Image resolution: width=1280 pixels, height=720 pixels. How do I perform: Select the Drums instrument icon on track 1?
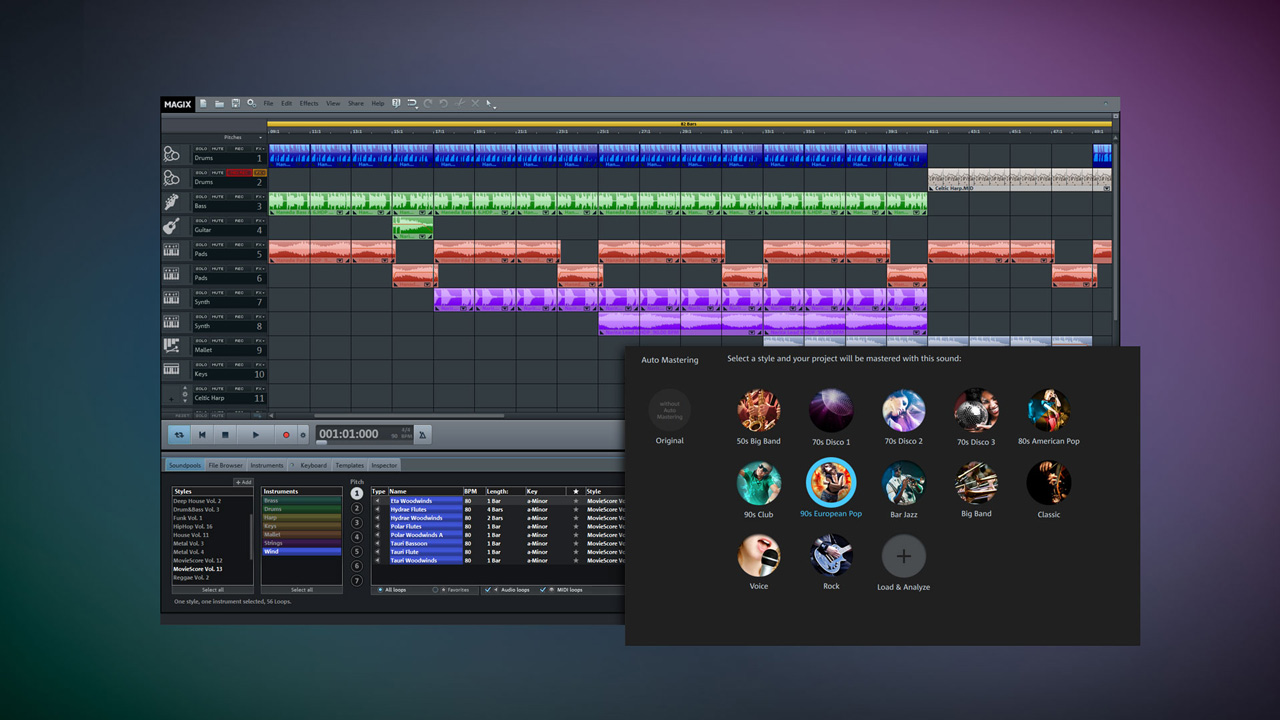171,154
